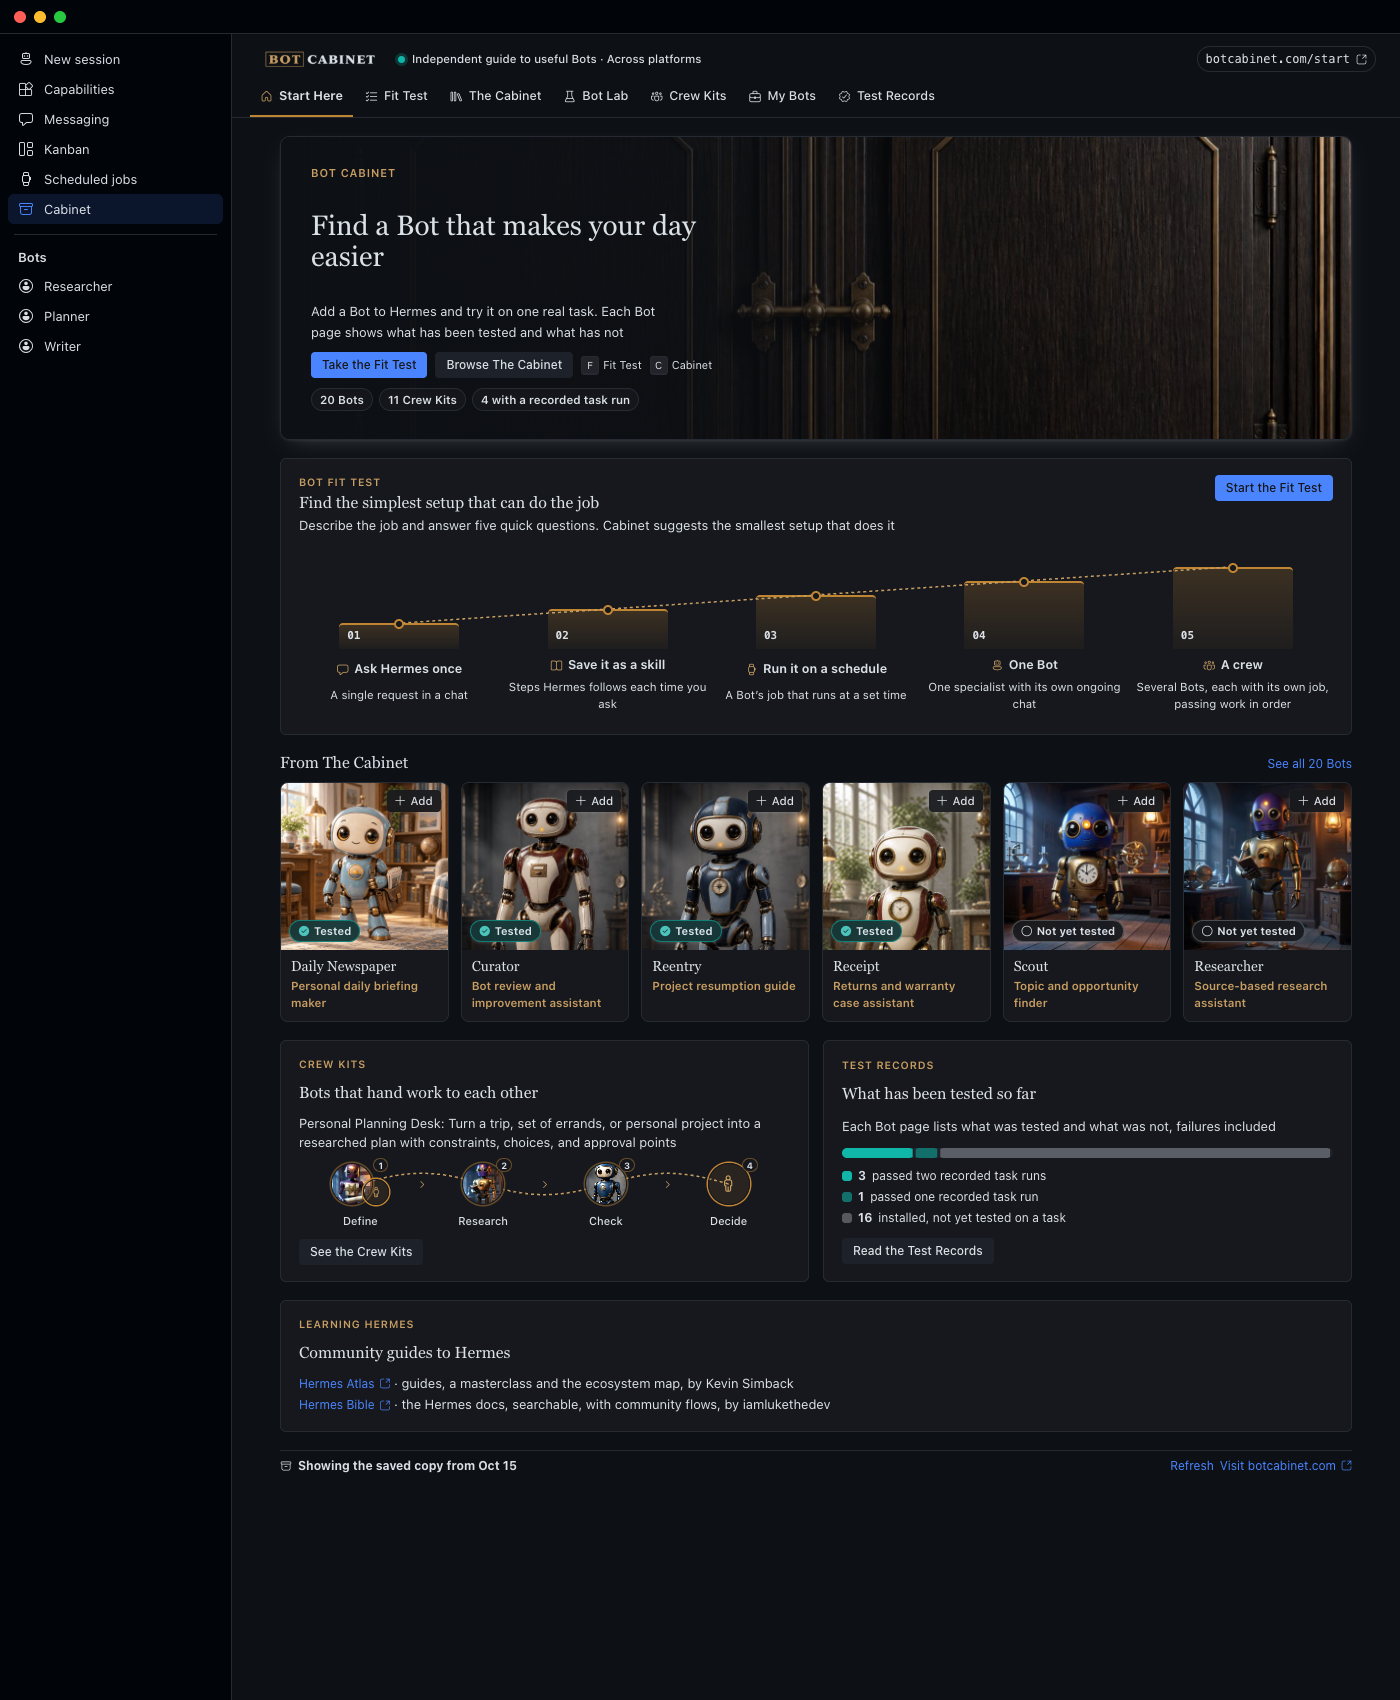Viewport: 1400px width, 1700px height.
Task: Switch to the Fit Test tab
Action: point(396,96)
